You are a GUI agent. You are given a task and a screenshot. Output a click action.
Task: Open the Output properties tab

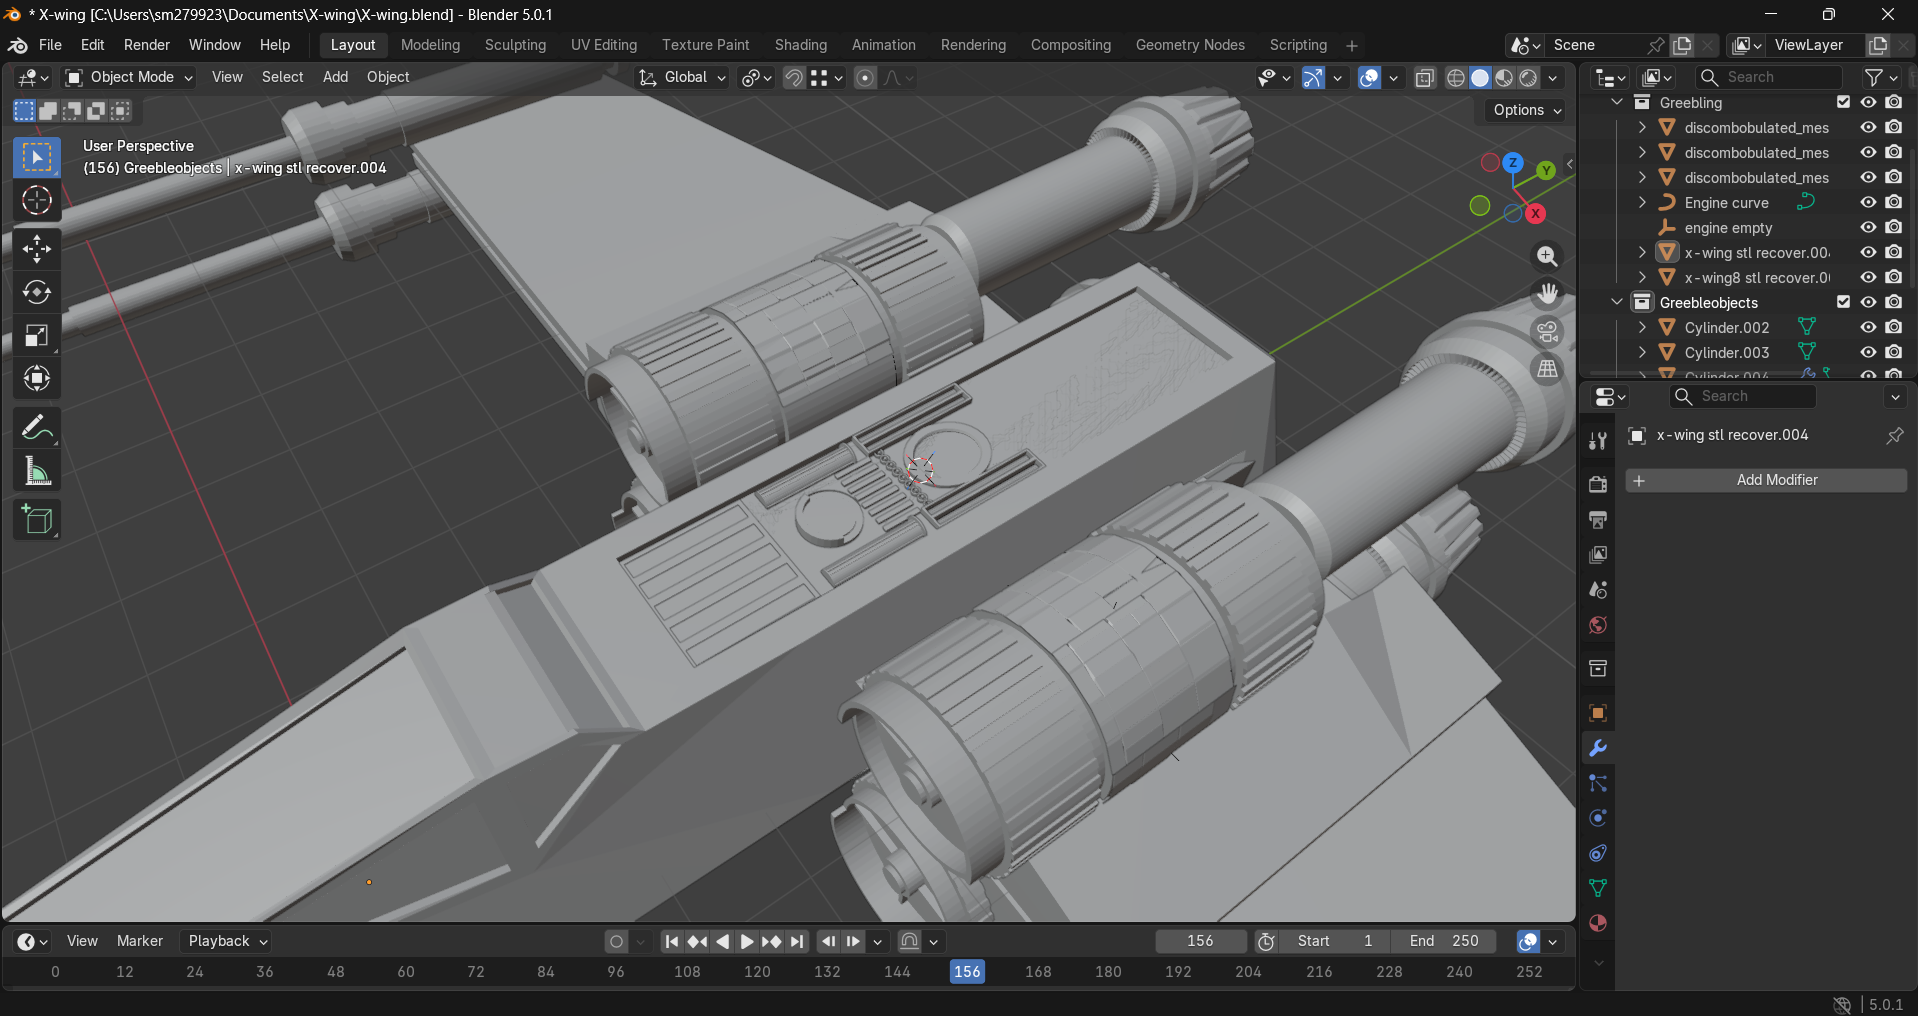1598,519
